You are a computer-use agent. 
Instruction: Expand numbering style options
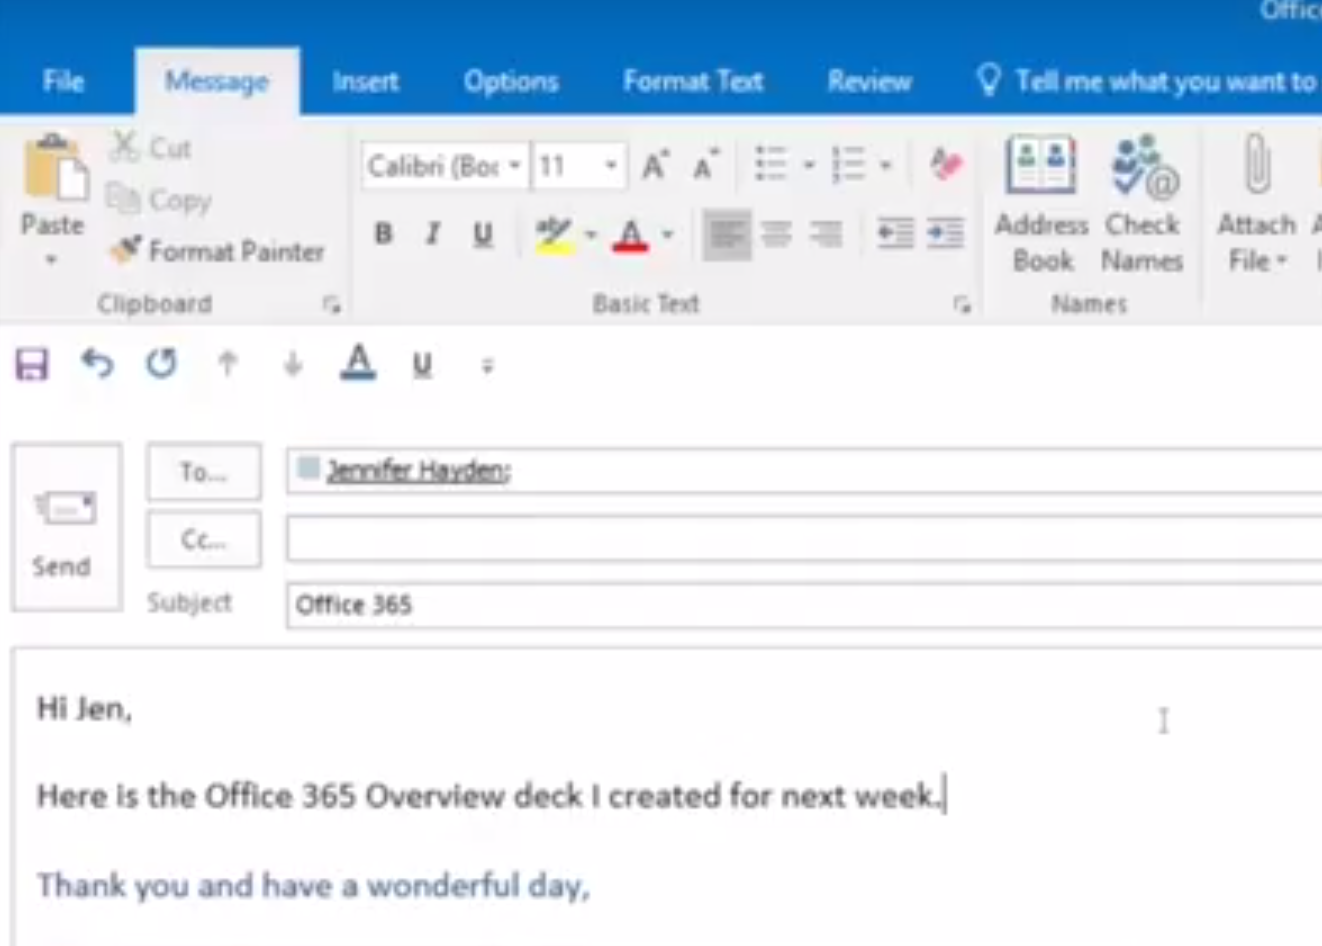coord(885,165)
